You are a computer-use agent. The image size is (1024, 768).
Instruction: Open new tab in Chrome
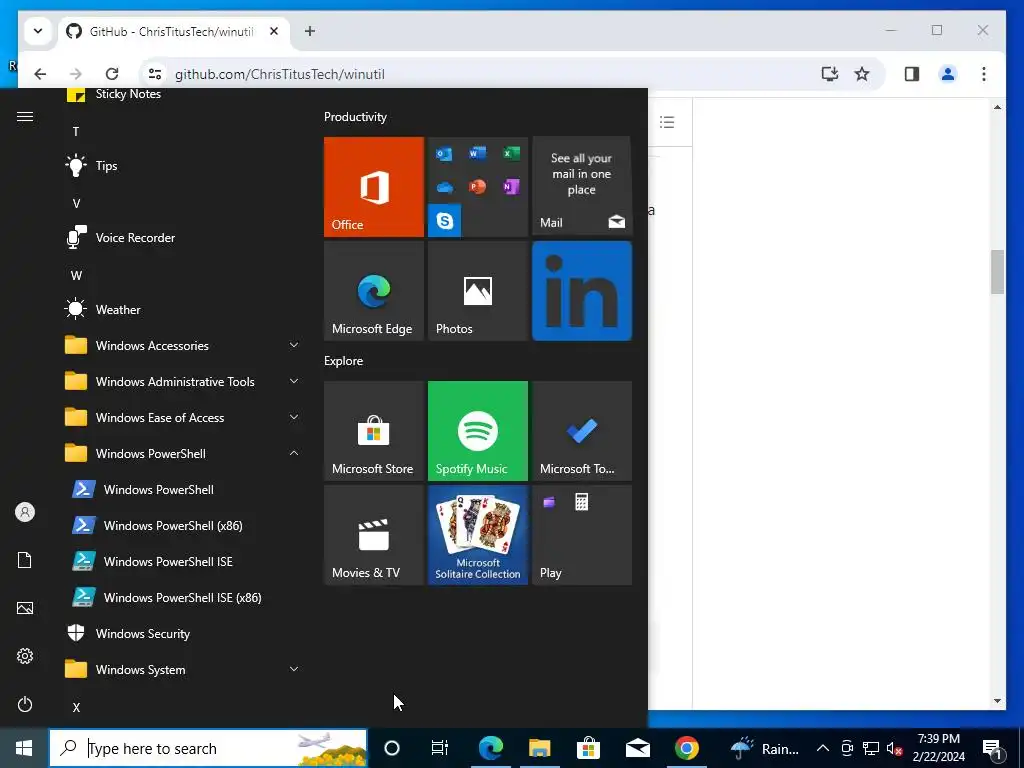[310, 31]
